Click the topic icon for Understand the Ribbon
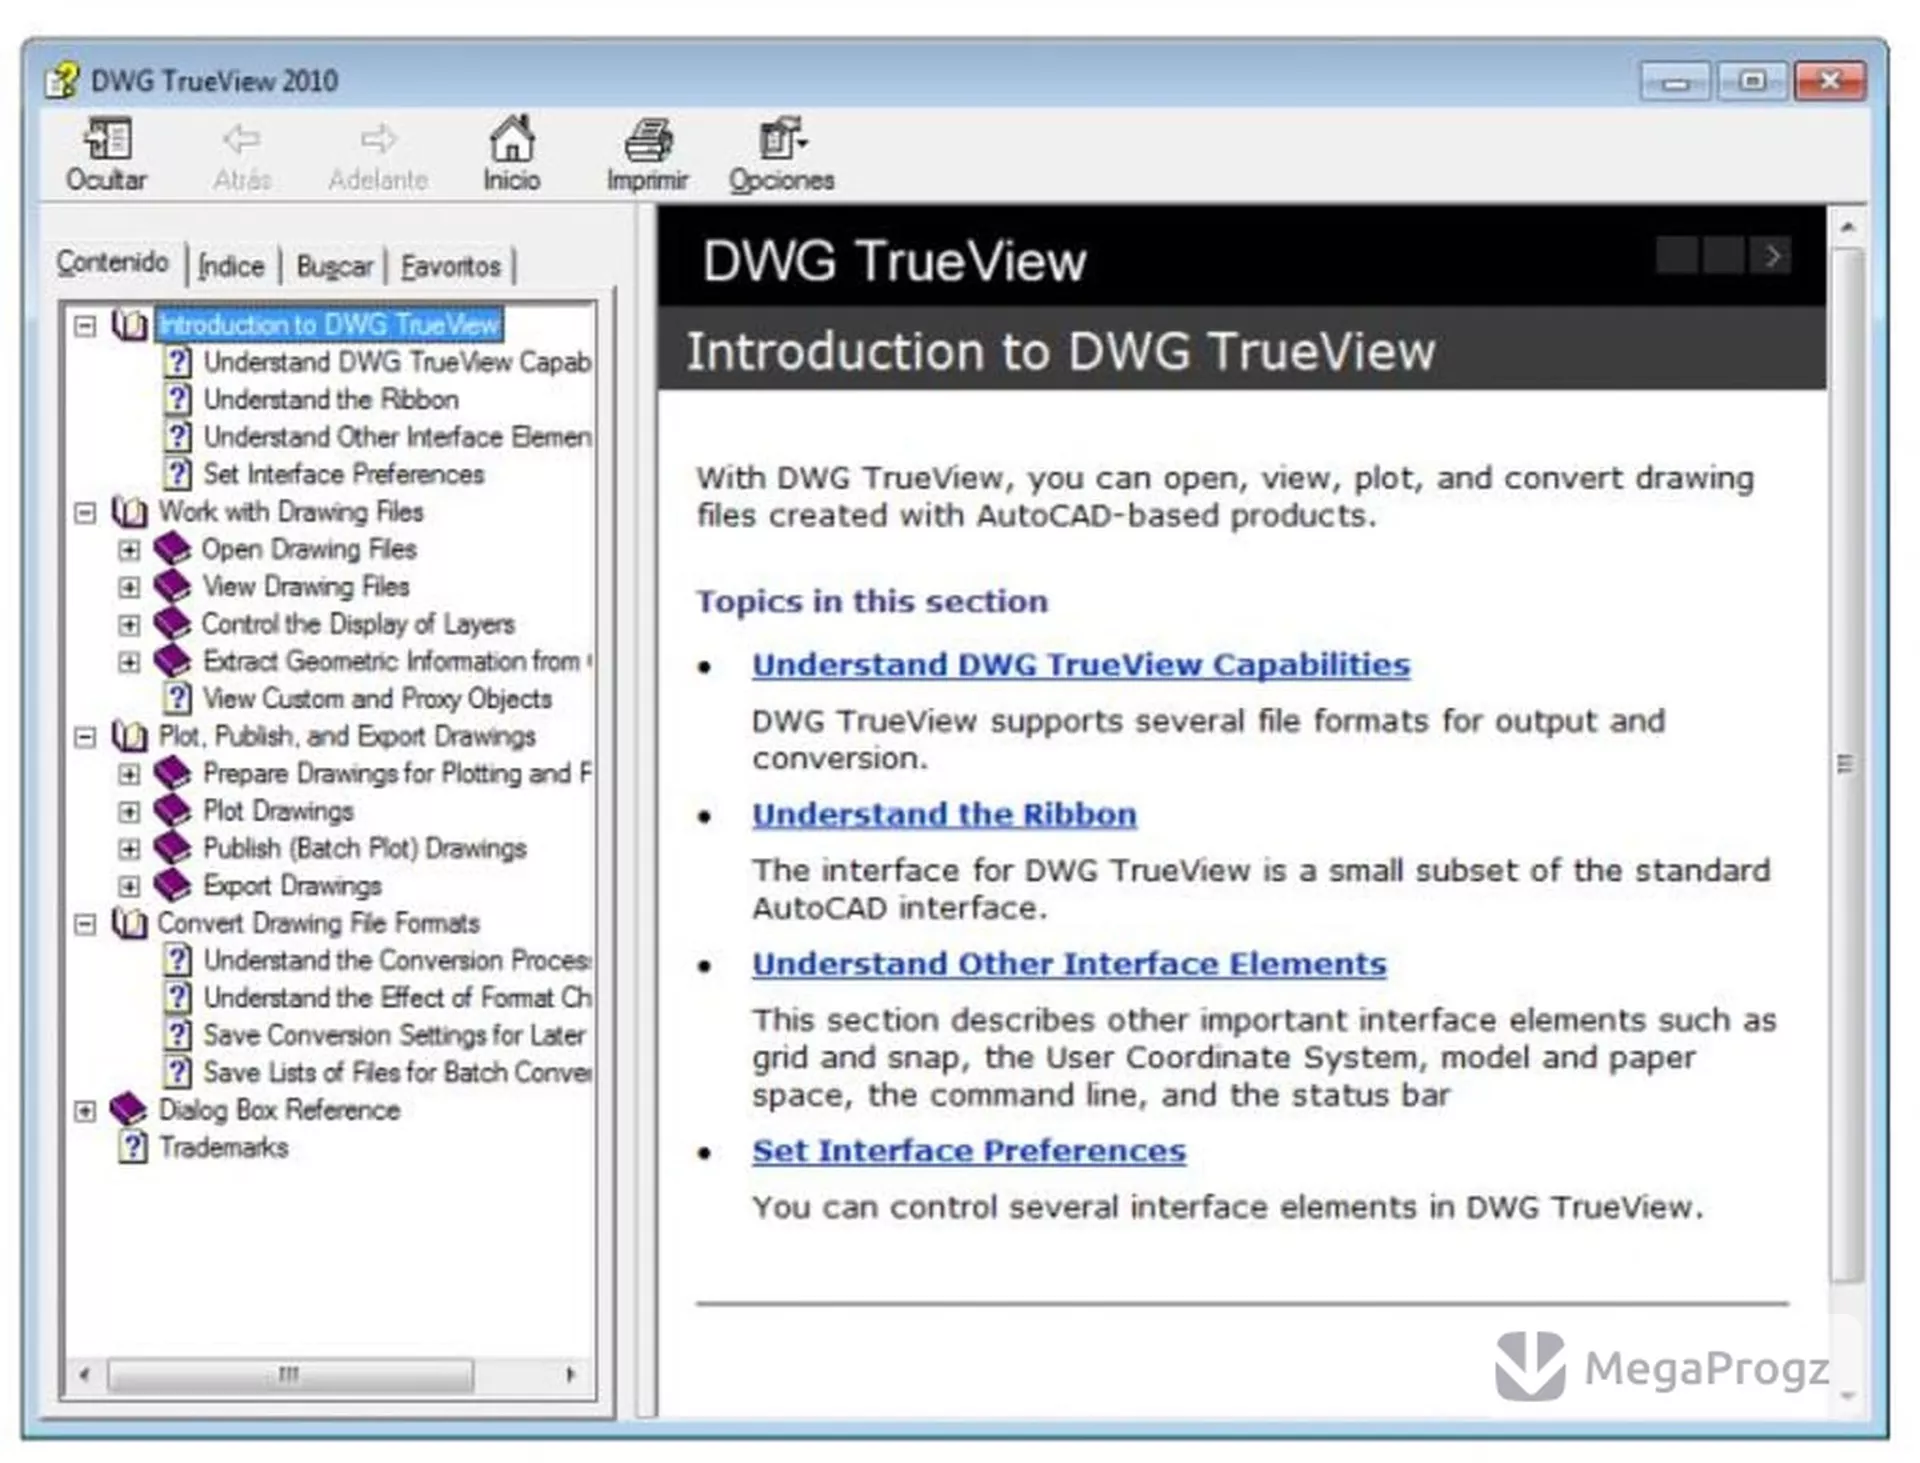The height and width of the screenshot is (1463, 1920). (x=178, y=399)
